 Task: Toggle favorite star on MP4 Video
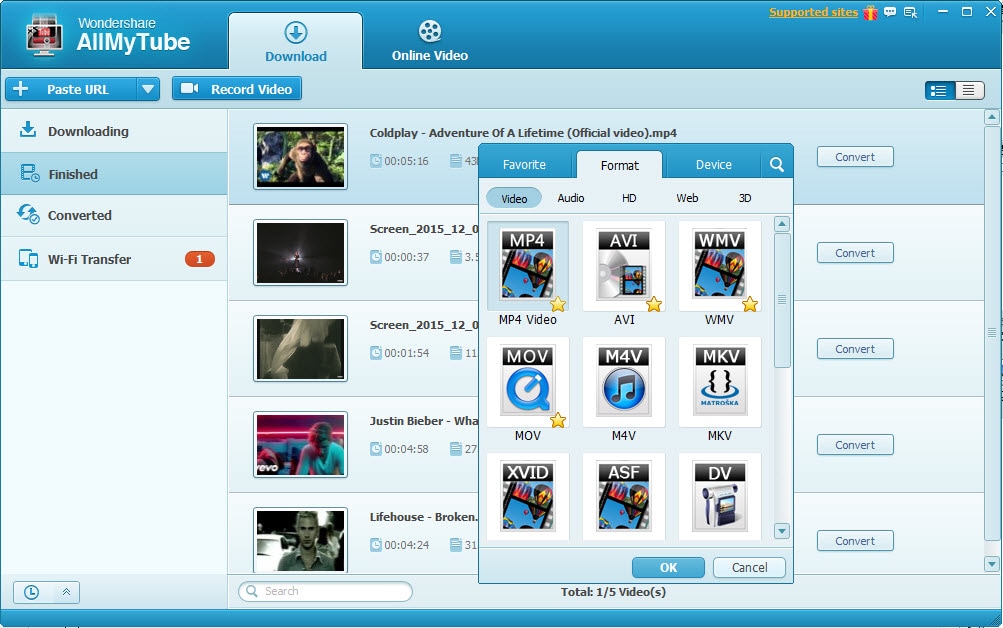pos(558,304)
